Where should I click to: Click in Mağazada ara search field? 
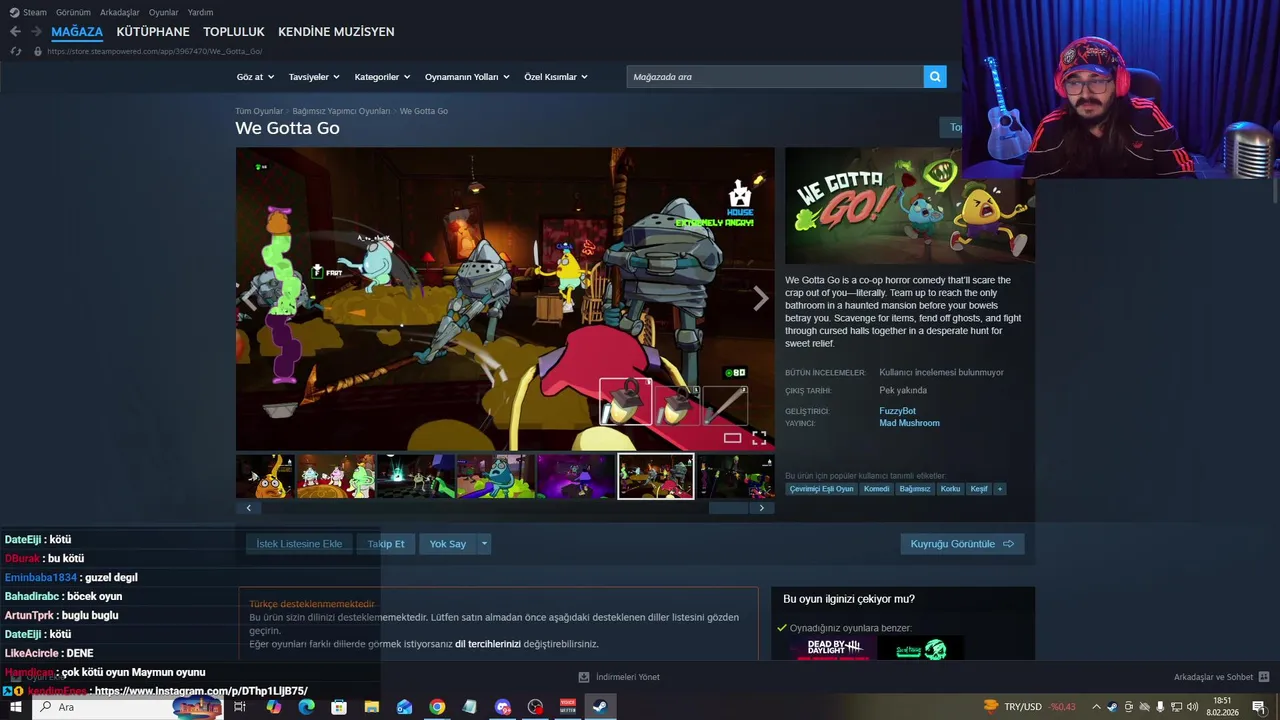[775, 77]
